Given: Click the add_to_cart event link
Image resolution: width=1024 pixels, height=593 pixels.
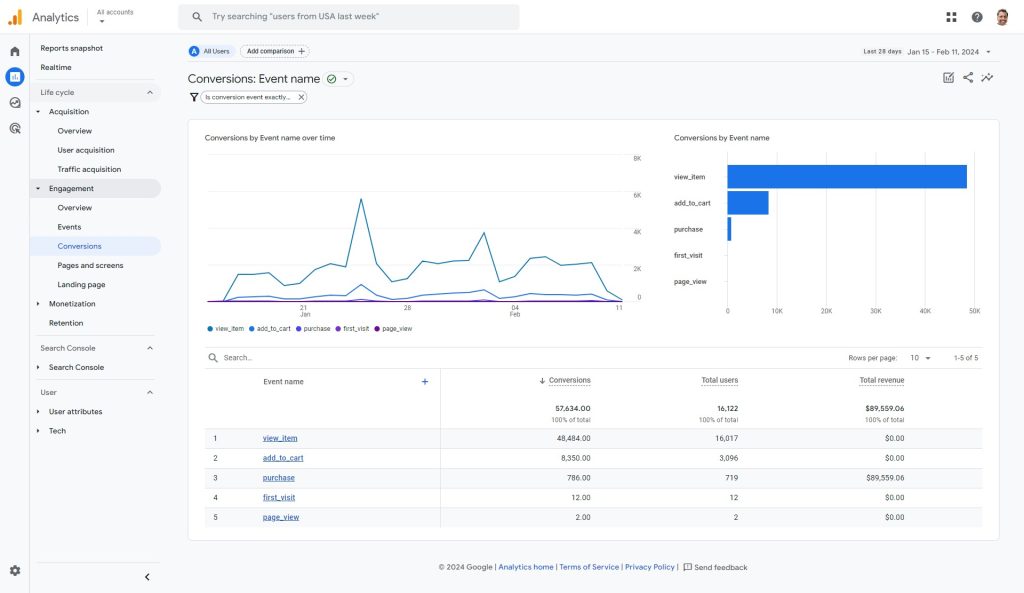Looking at the screenshot, I should click(x=283, y=458).
